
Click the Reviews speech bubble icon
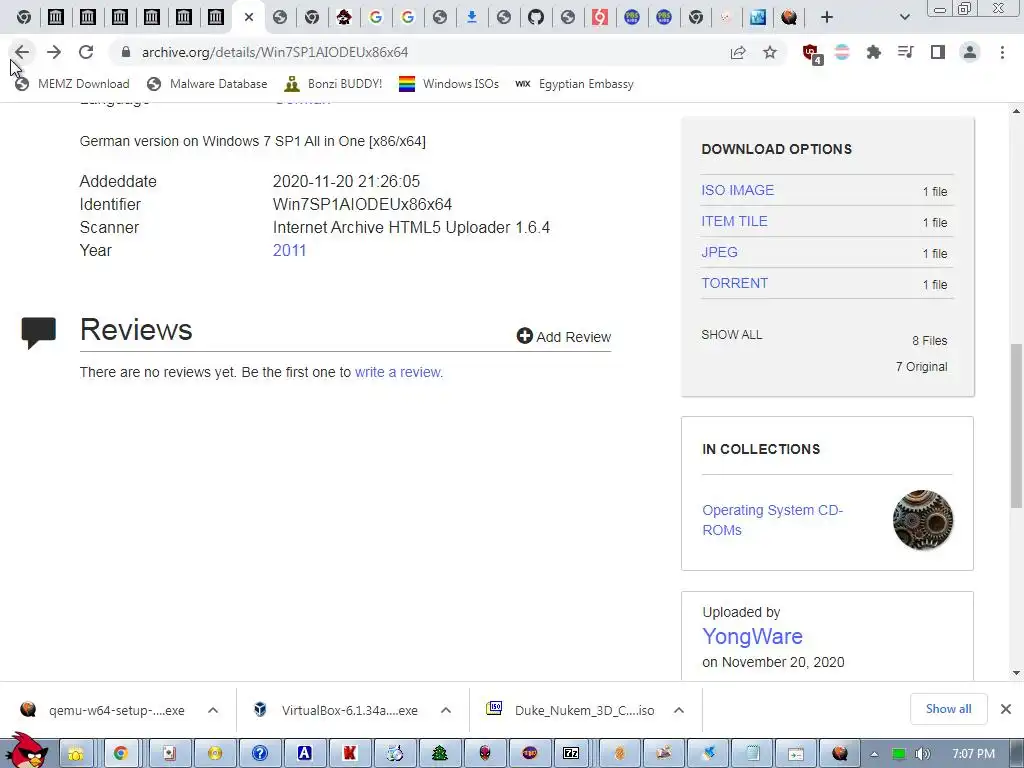pos(39,332)
